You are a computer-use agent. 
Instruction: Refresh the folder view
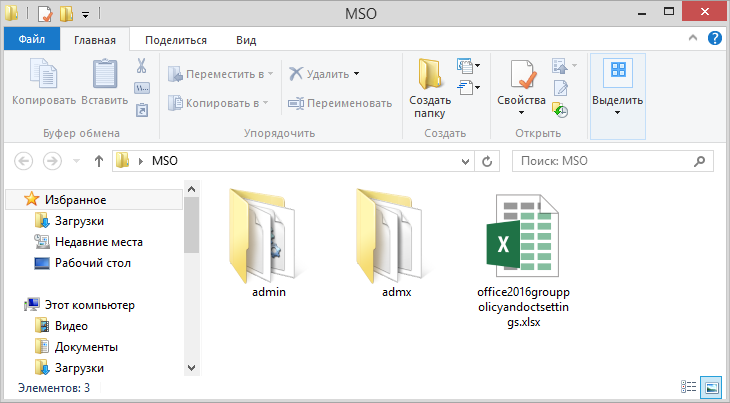point(487,161)
